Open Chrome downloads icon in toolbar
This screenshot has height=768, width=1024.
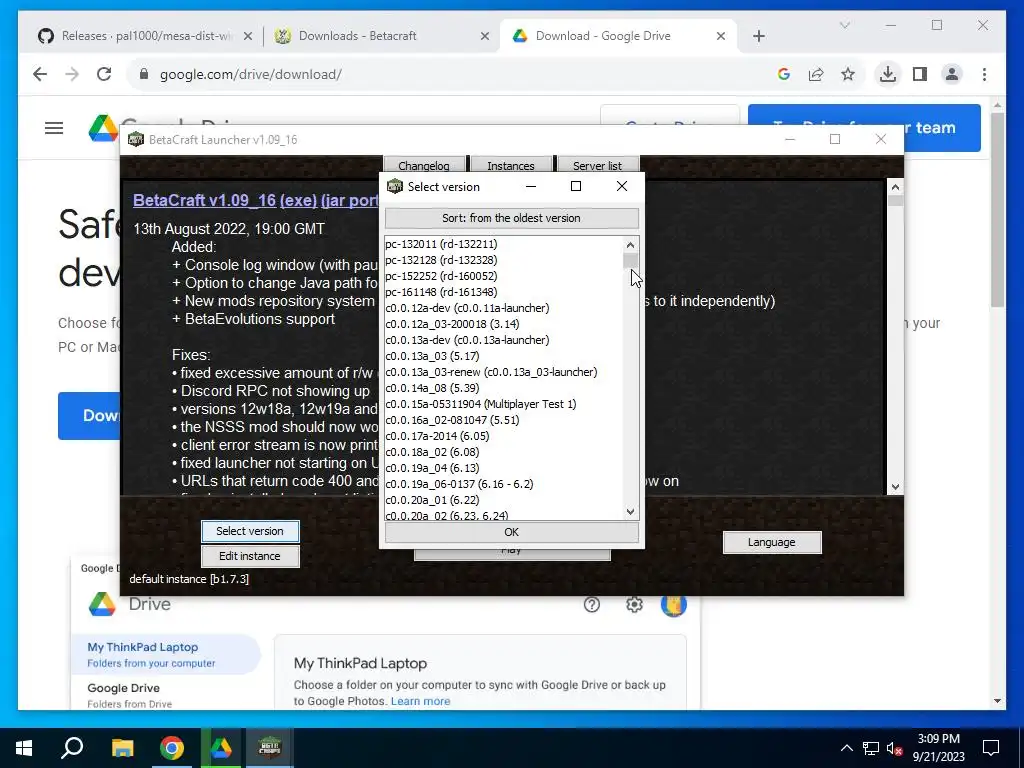click(888, 74)
